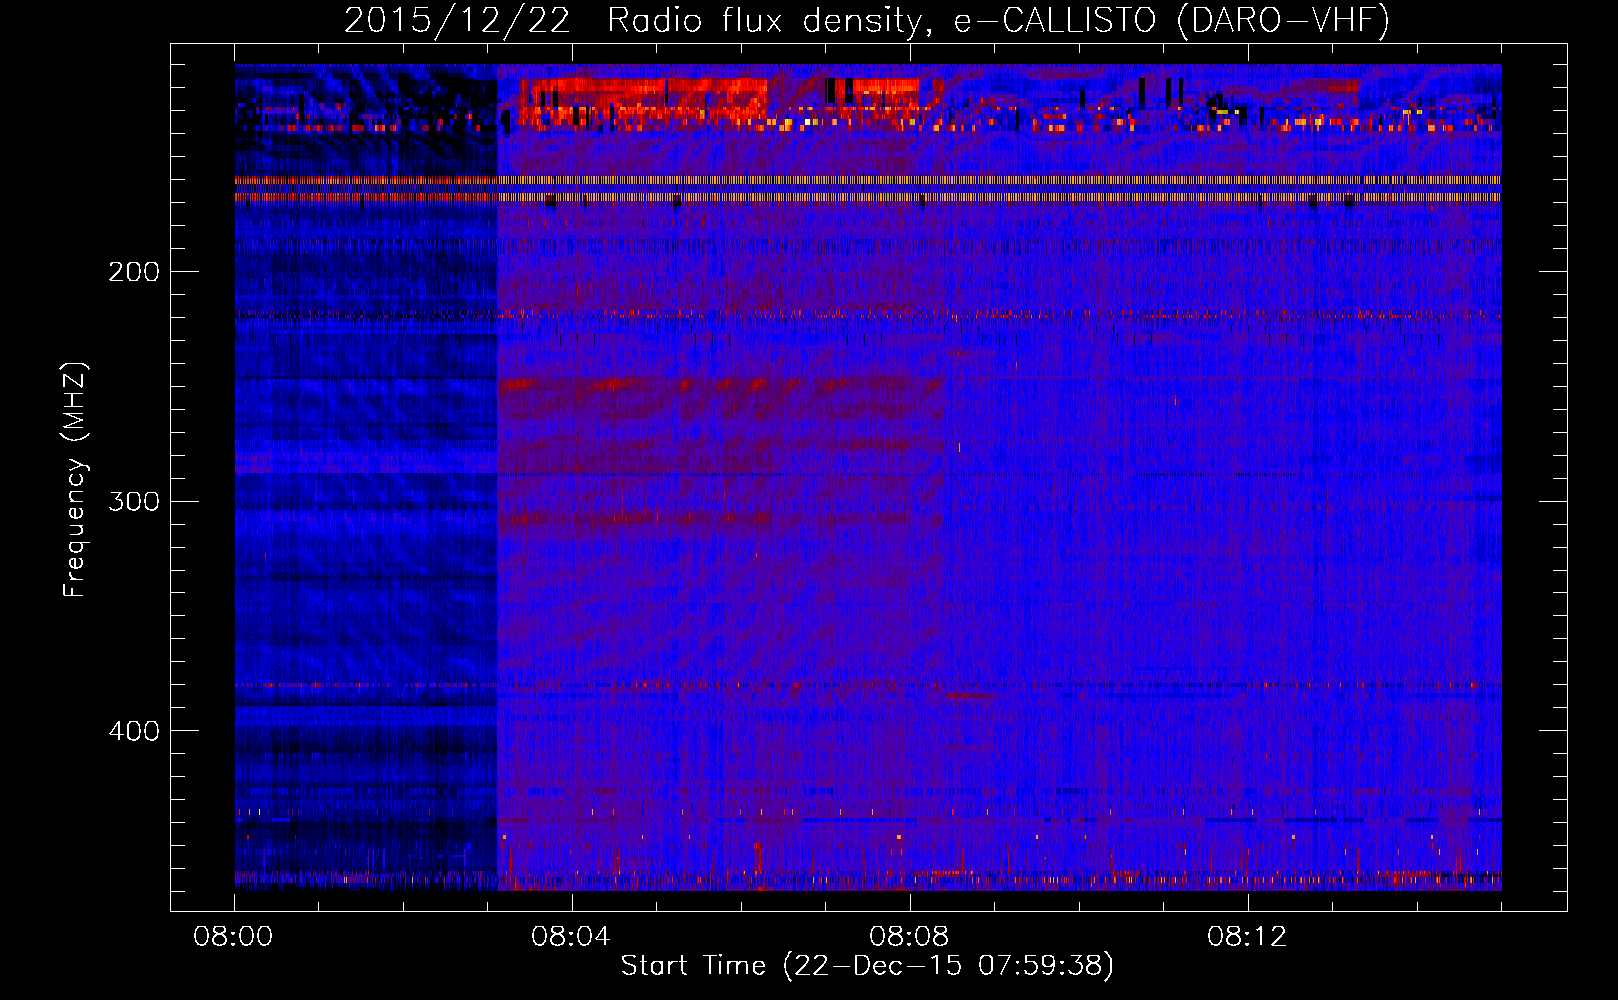The height and width of the screenshot is (1000, 1618).
Task: Click the '08:04' time tick label
Action: [x=571, y=937]
